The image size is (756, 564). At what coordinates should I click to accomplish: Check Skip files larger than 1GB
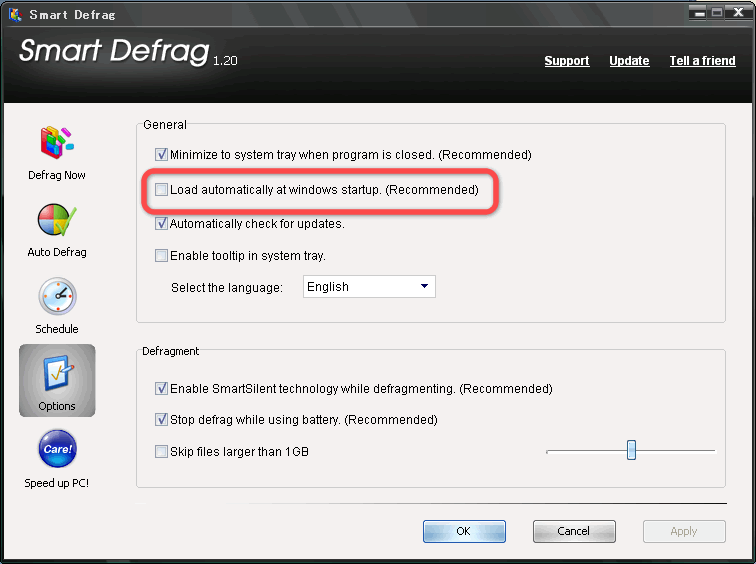coord(161,452)
